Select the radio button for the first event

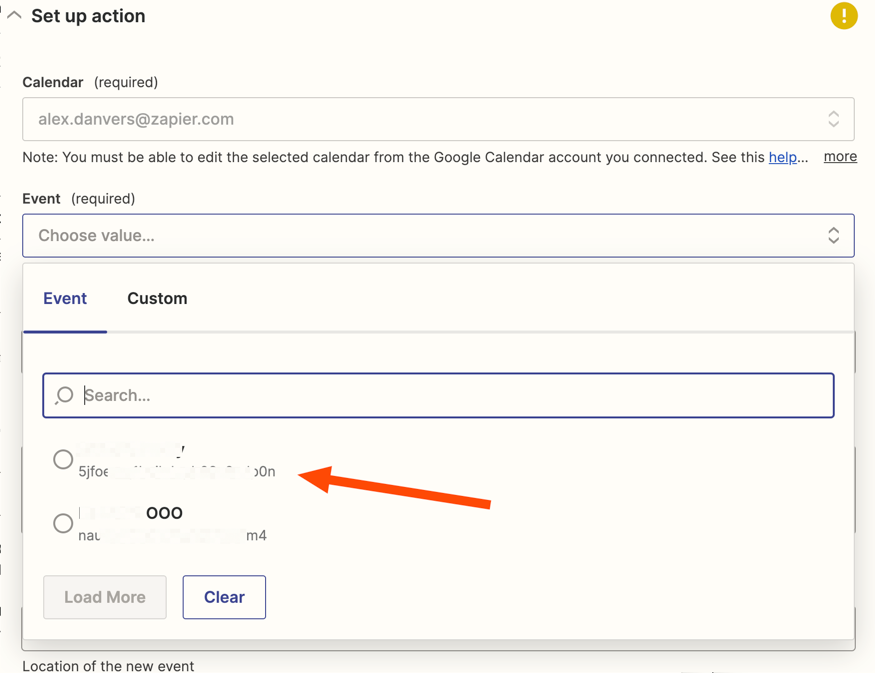pyautogui.click(x=63, y=460)
